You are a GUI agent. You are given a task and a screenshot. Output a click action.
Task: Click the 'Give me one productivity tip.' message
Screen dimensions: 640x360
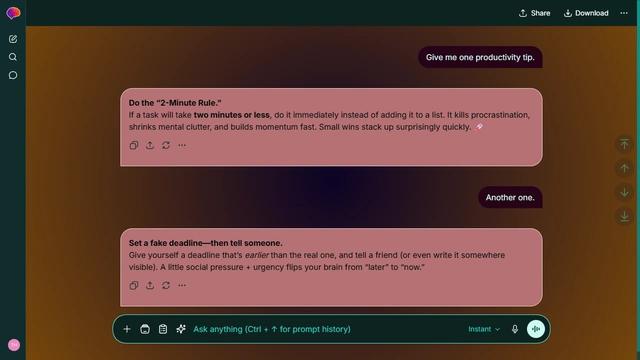[x=480, y=57]
